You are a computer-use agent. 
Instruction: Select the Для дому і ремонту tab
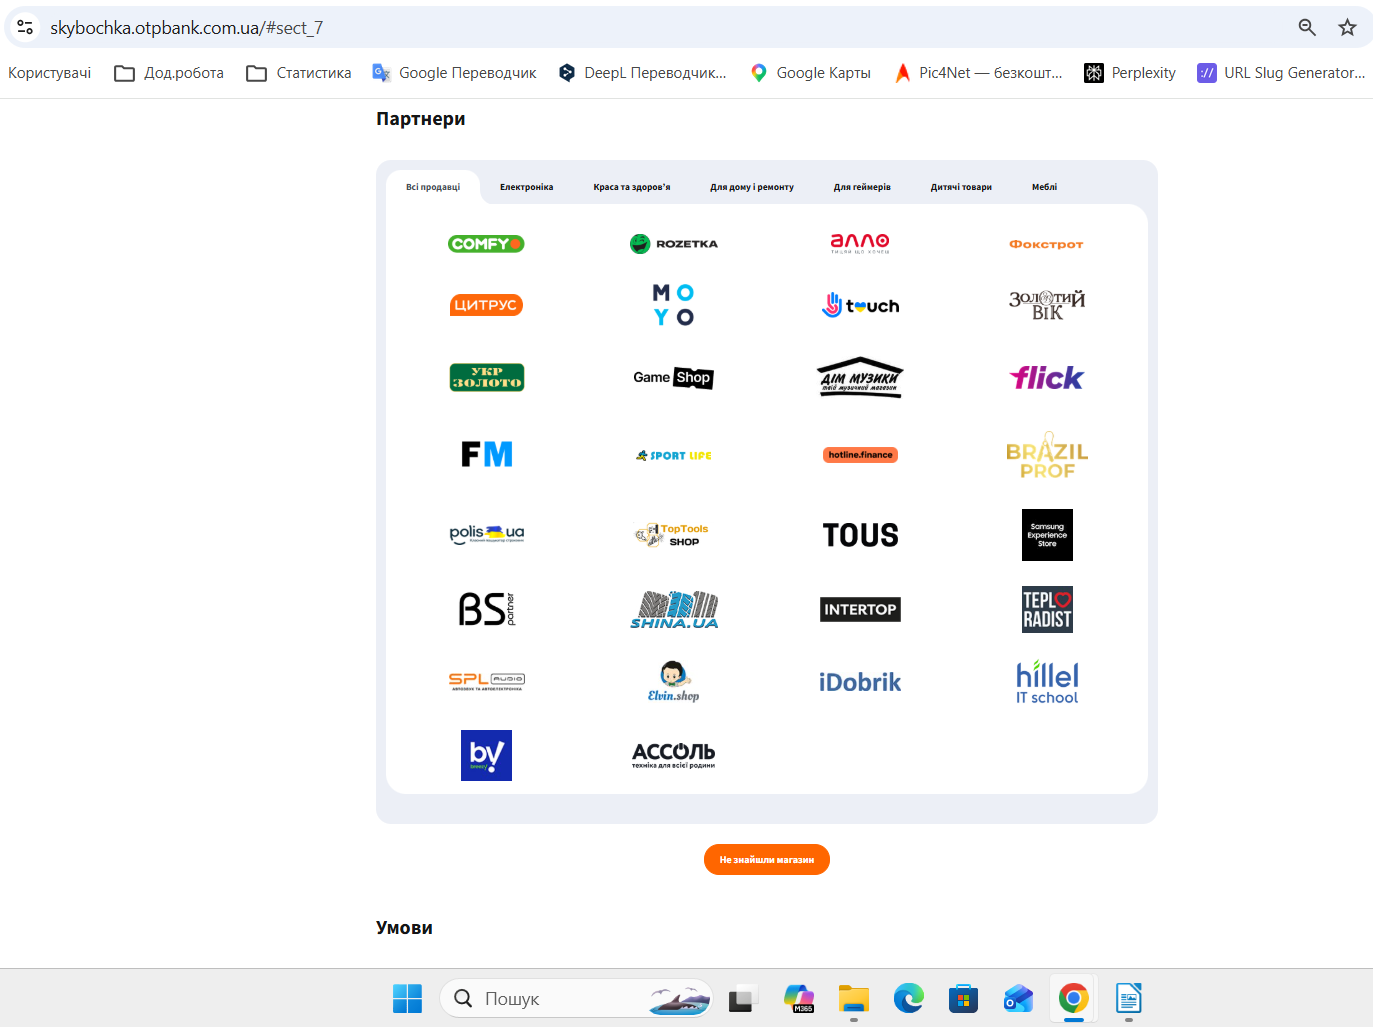click(752, 187)
